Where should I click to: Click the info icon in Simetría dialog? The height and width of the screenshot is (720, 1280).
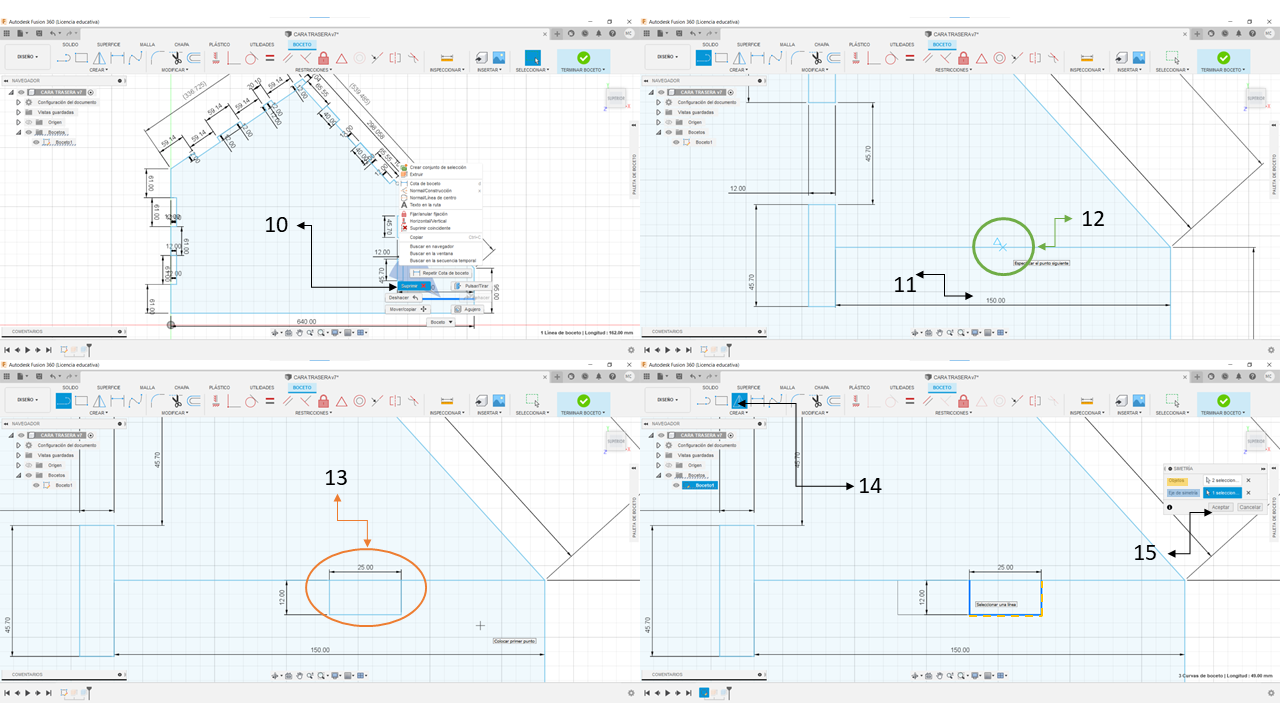1169,507
